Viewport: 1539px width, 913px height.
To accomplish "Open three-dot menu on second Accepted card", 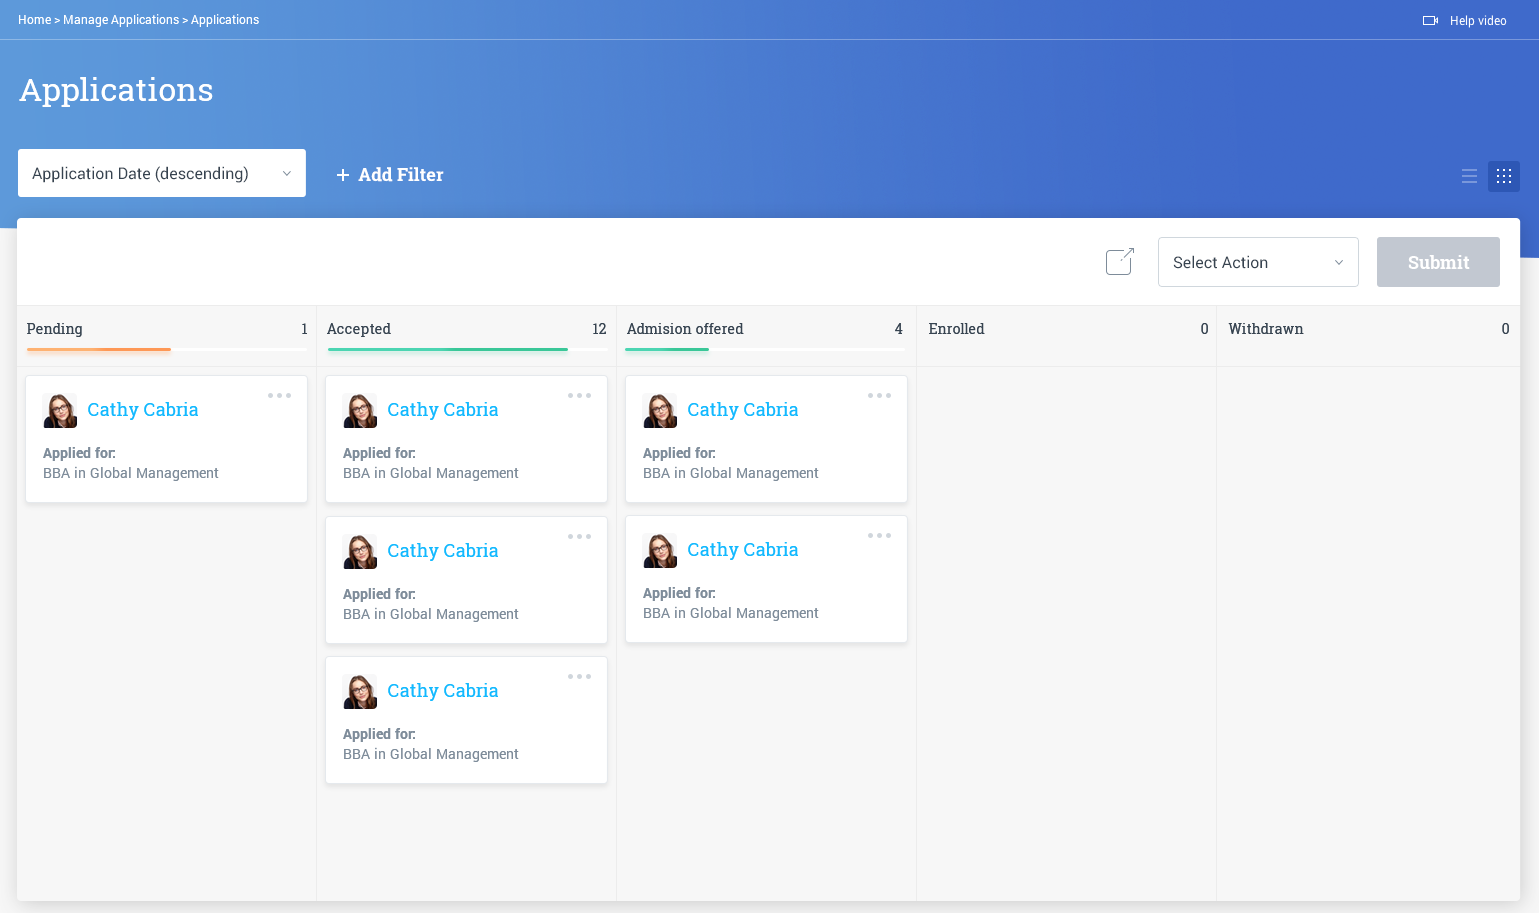I will tap(580, 536).
